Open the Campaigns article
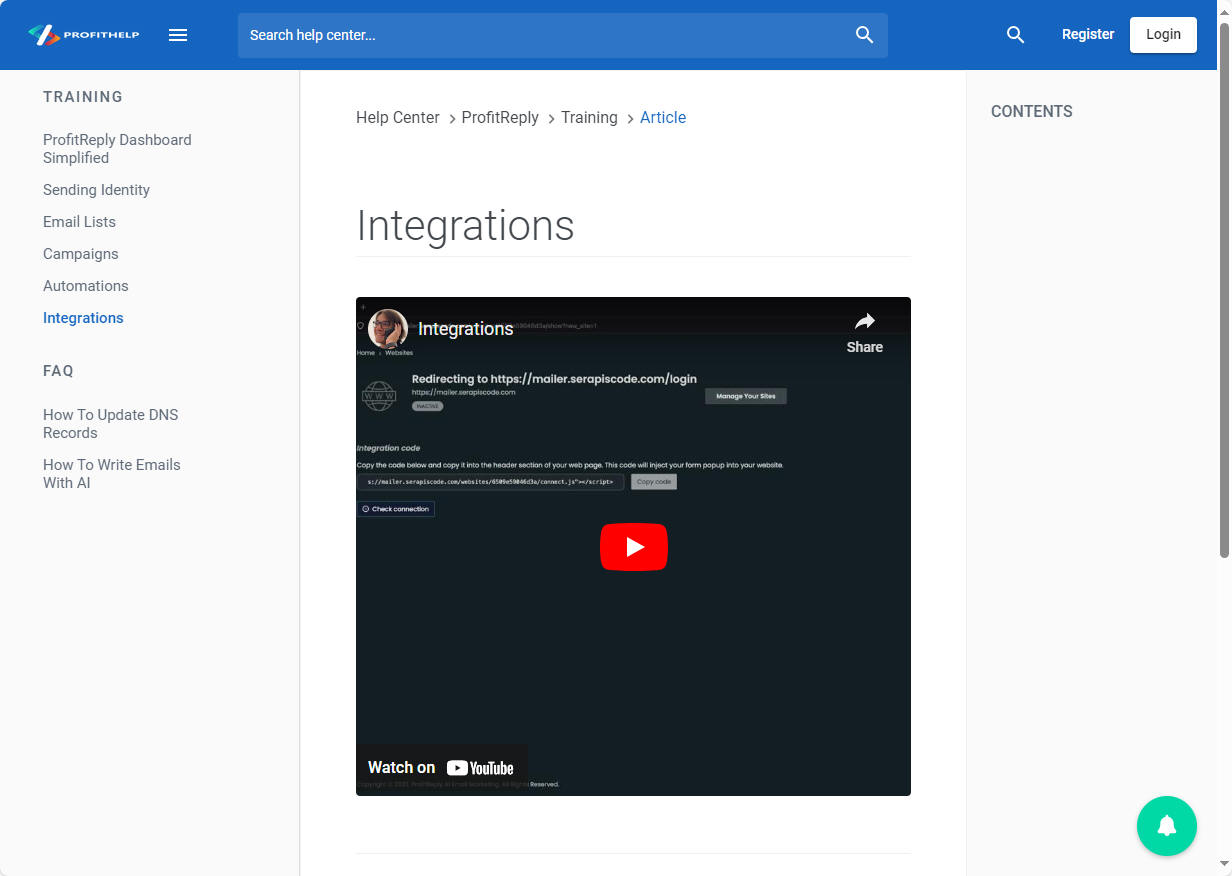 (x=81, y=254)
